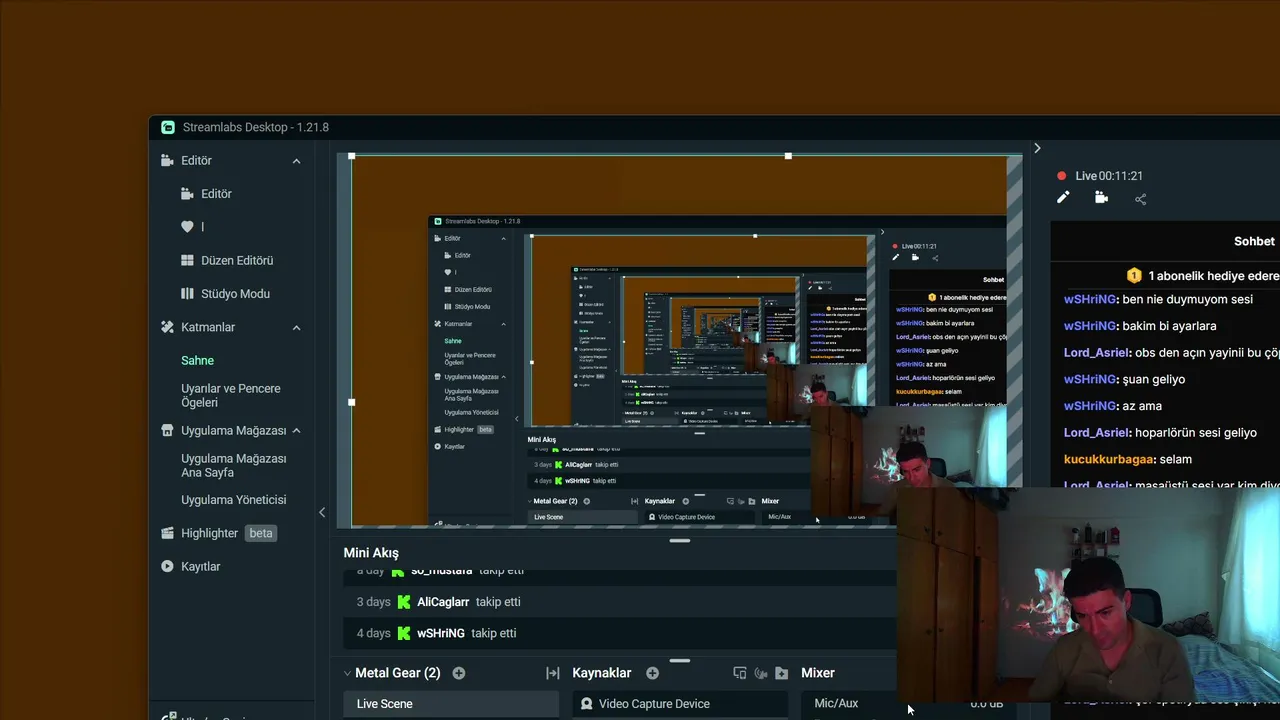Click the gold gift badge in chat

(x=1134, y=275)
